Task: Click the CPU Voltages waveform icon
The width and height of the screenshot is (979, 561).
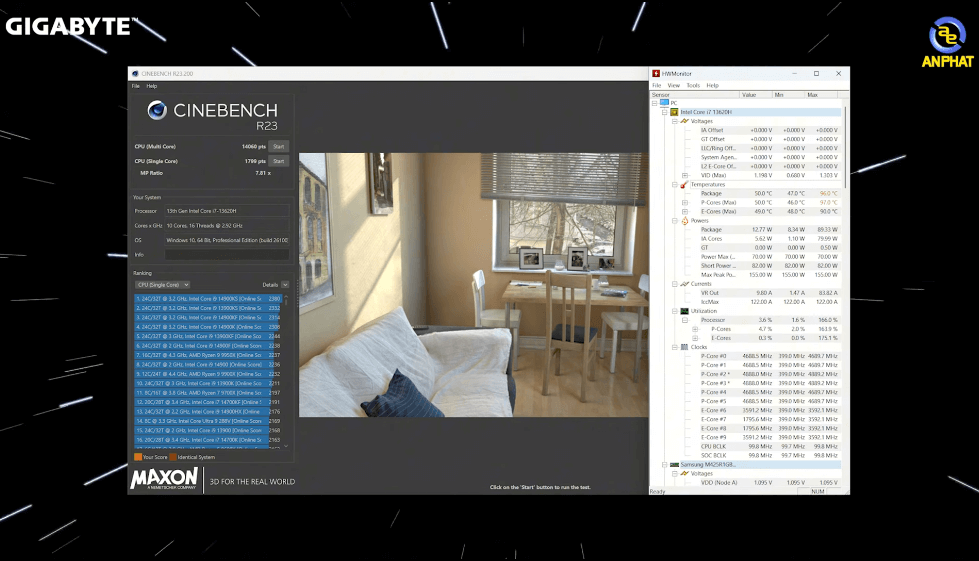Action: (x=684, y=121)
